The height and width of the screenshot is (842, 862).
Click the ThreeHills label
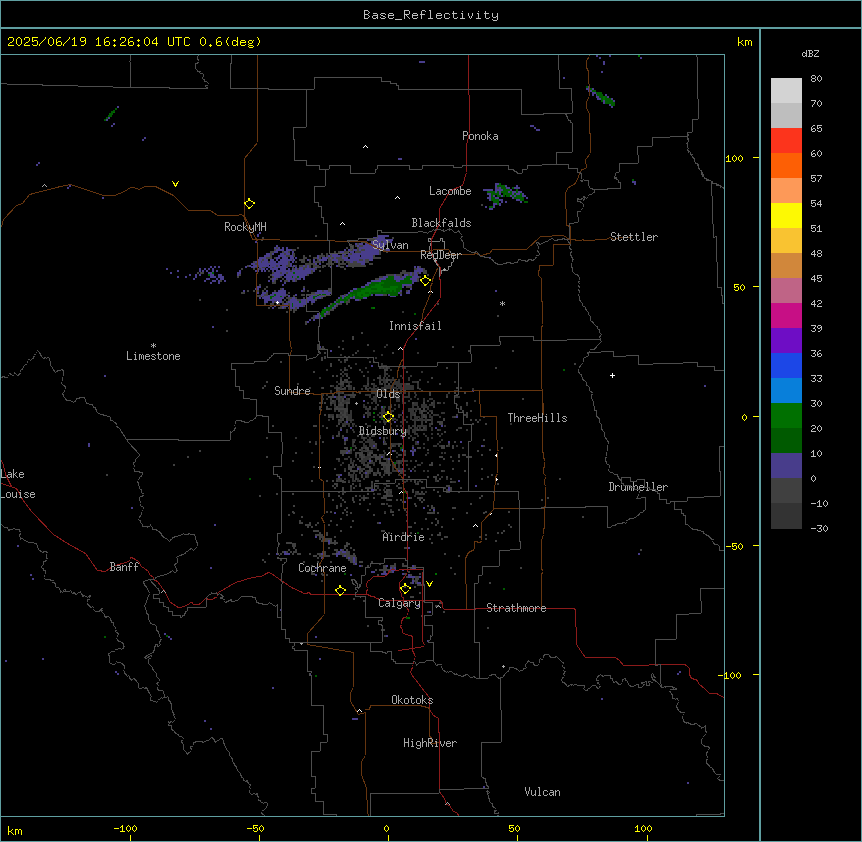[x=537, y=418]
